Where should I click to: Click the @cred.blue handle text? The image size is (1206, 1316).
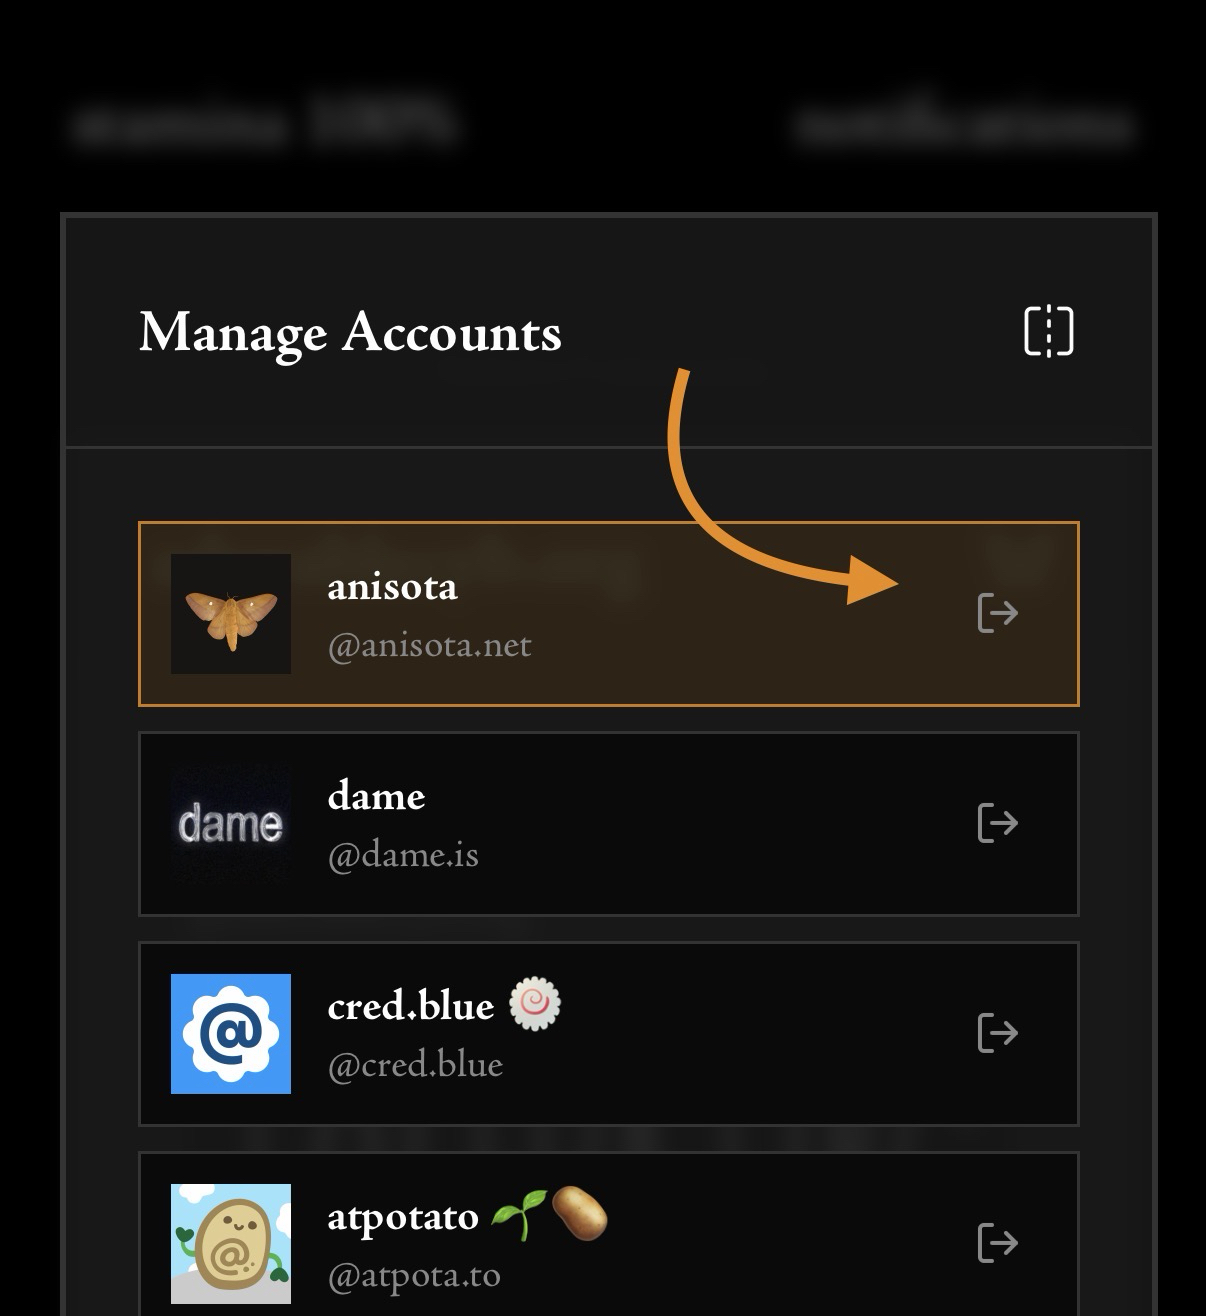pos(415,1066)
